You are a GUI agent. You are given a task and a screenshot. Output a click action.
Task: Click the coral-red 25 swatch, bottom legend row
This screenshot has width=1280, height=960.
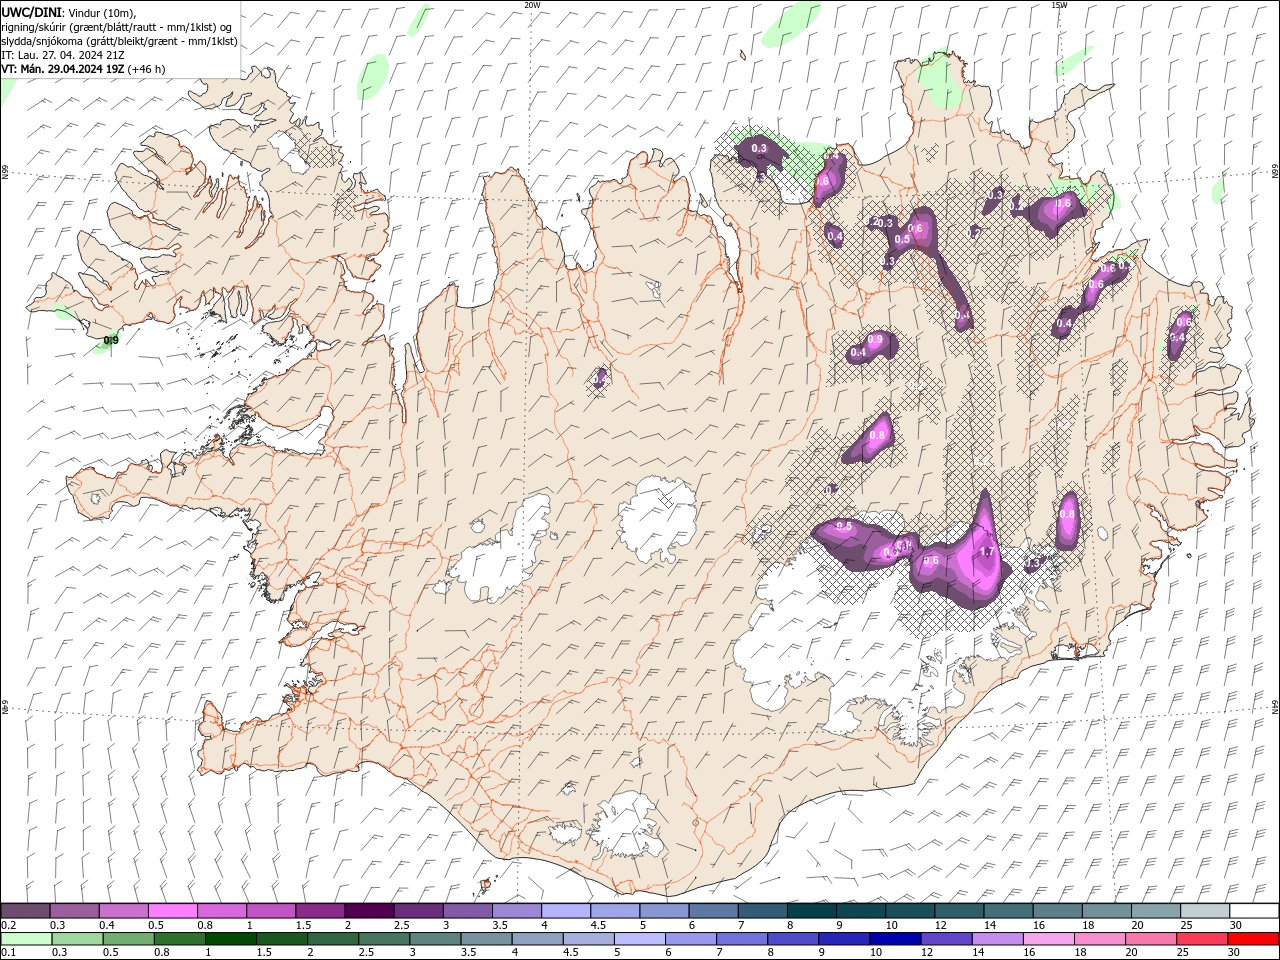[1202, 939]
